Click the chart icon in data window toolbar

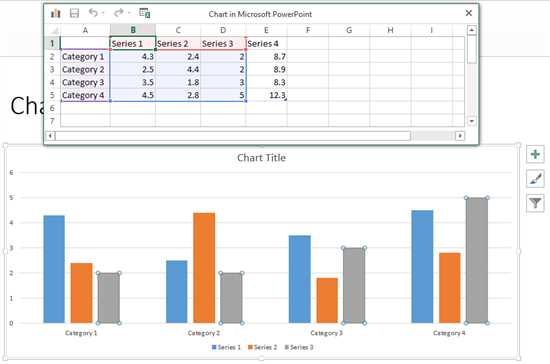[x=55, y=13]
